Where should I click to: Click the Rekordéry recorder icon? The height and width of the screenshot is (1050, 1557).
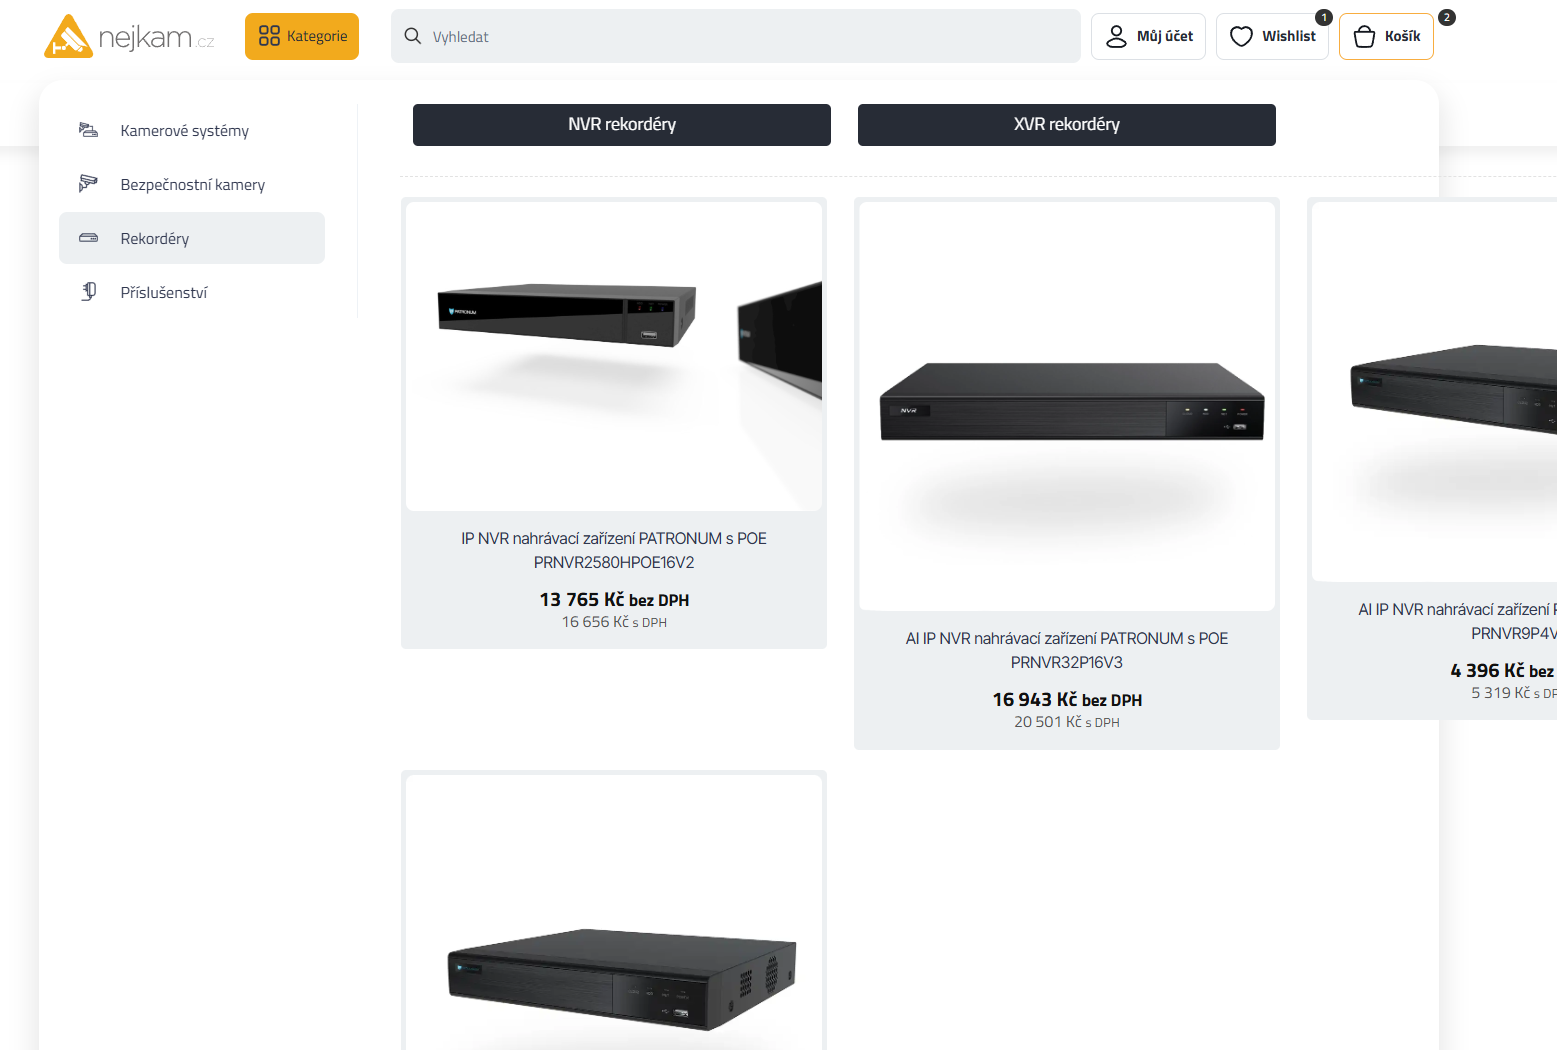[89, 238]
